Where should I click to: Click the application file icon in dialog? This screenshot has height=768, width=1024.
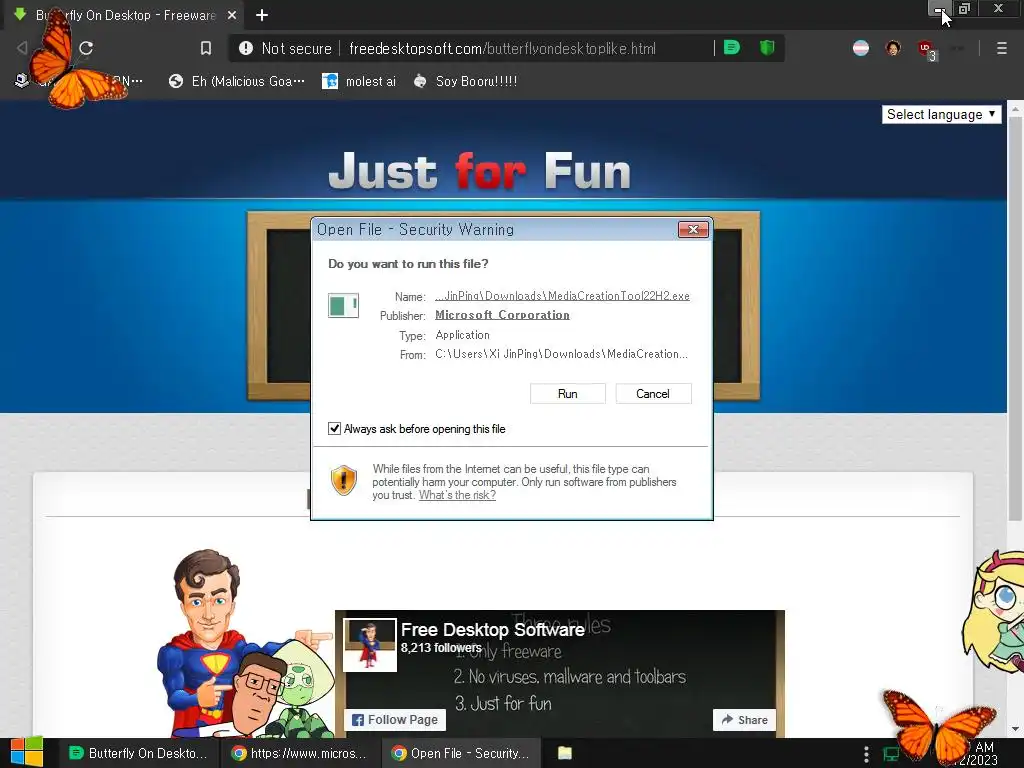(343, 305)
